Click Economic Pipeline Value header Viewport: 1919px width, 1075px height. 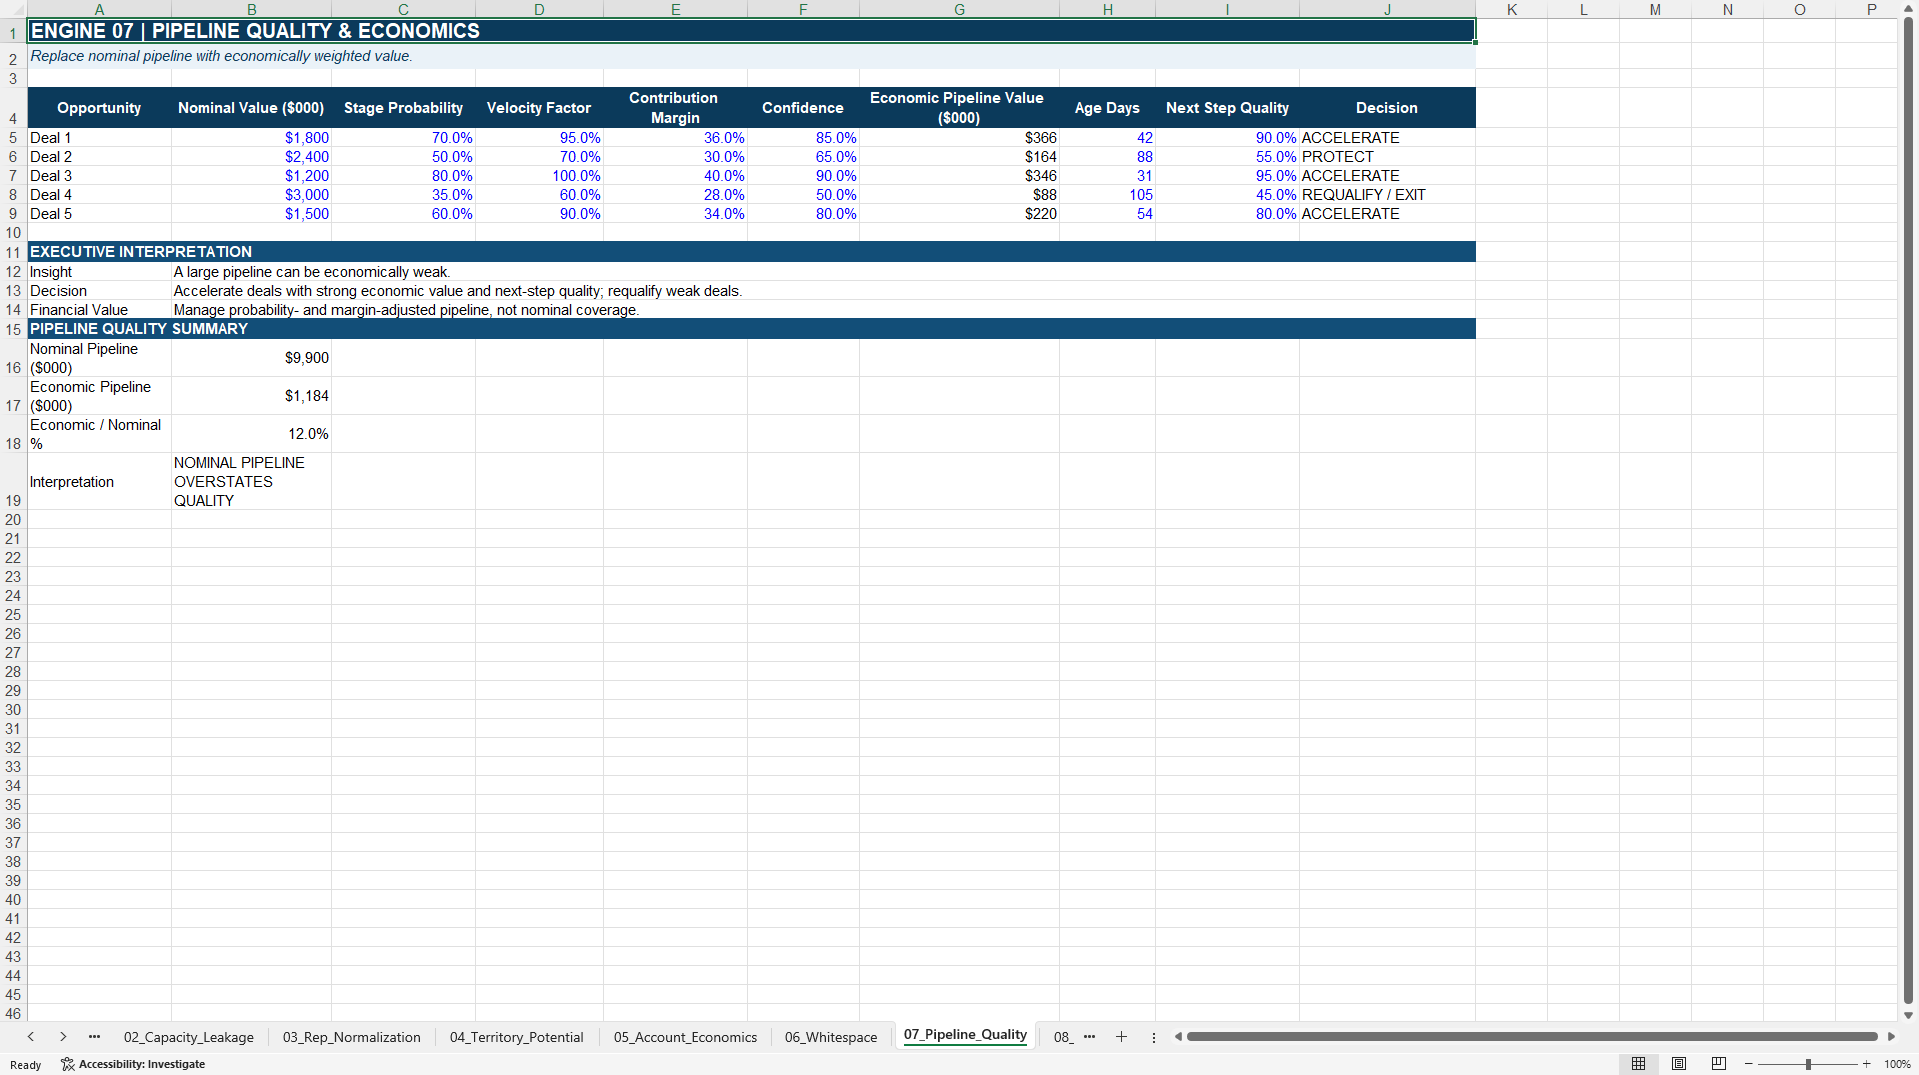coord(959,108)
